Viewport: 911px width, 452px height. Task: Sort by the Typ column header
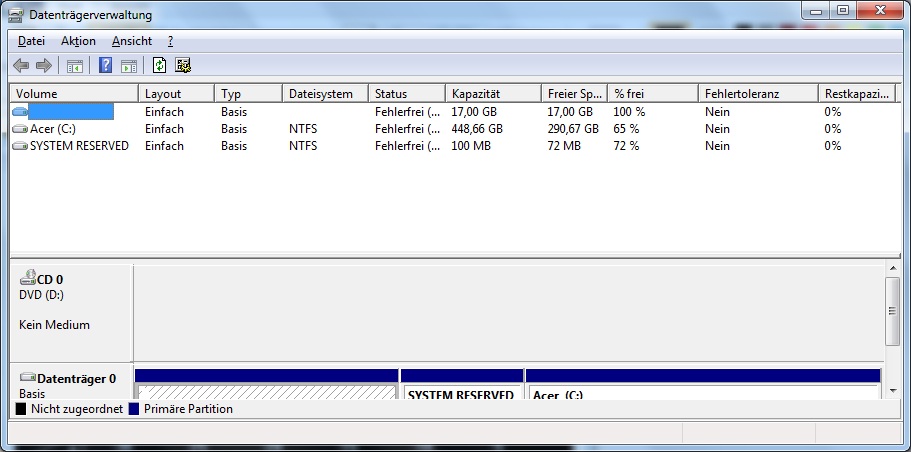tap(249, 94)
